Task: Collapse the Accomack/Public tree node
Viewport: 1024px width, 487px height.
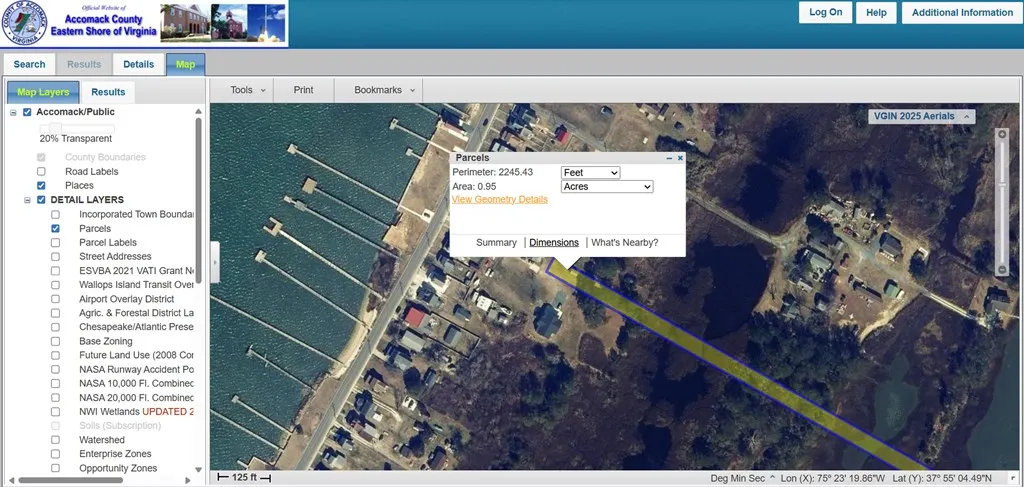Action: 13,112
